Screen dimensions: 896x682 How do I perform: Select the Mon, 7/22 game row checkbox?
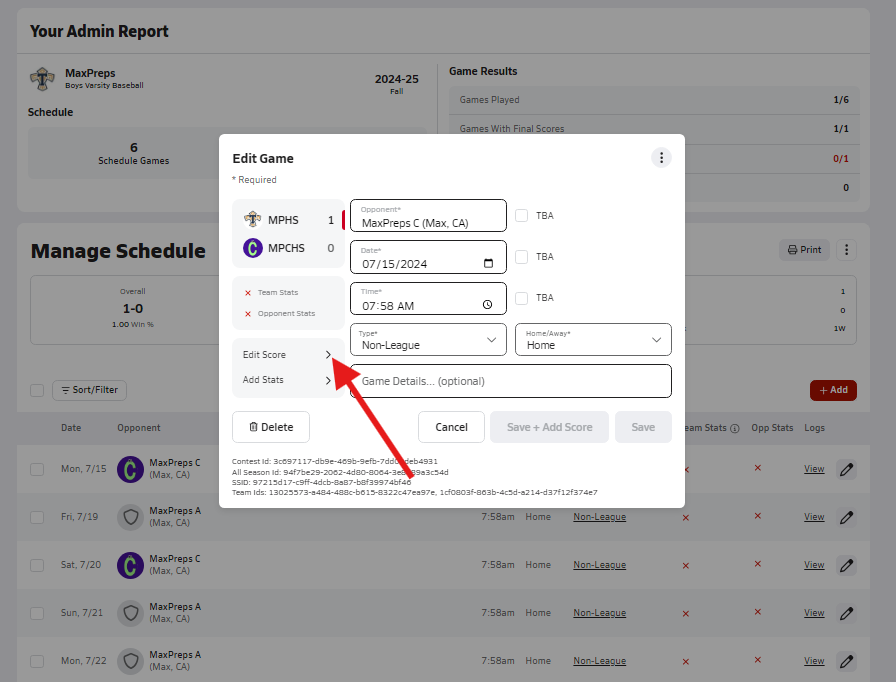click(37, 661)
